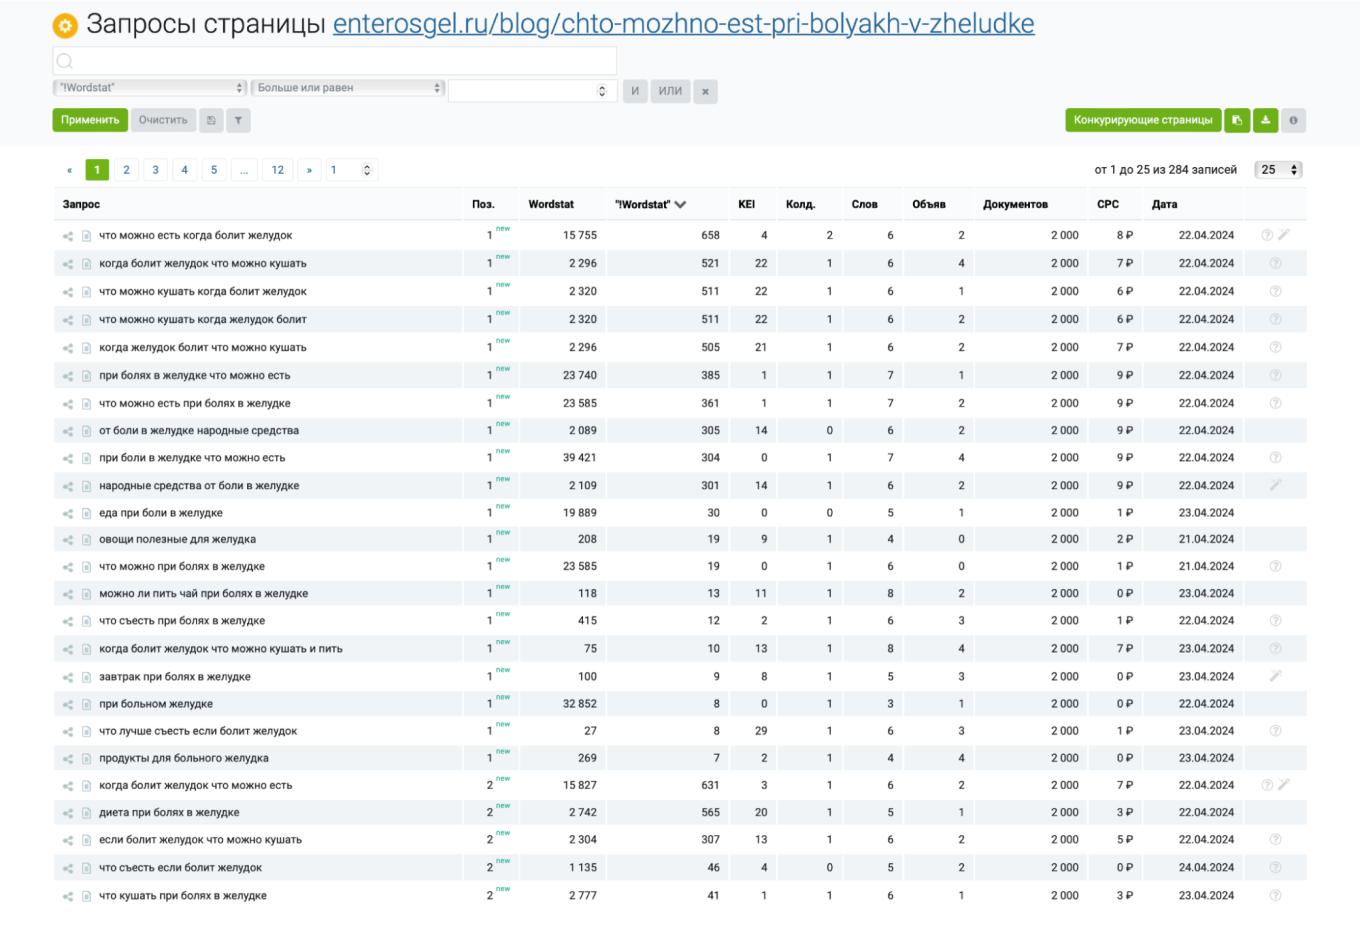Open the '!Wordstat' filter field dropdown

[x=149, y=88]
